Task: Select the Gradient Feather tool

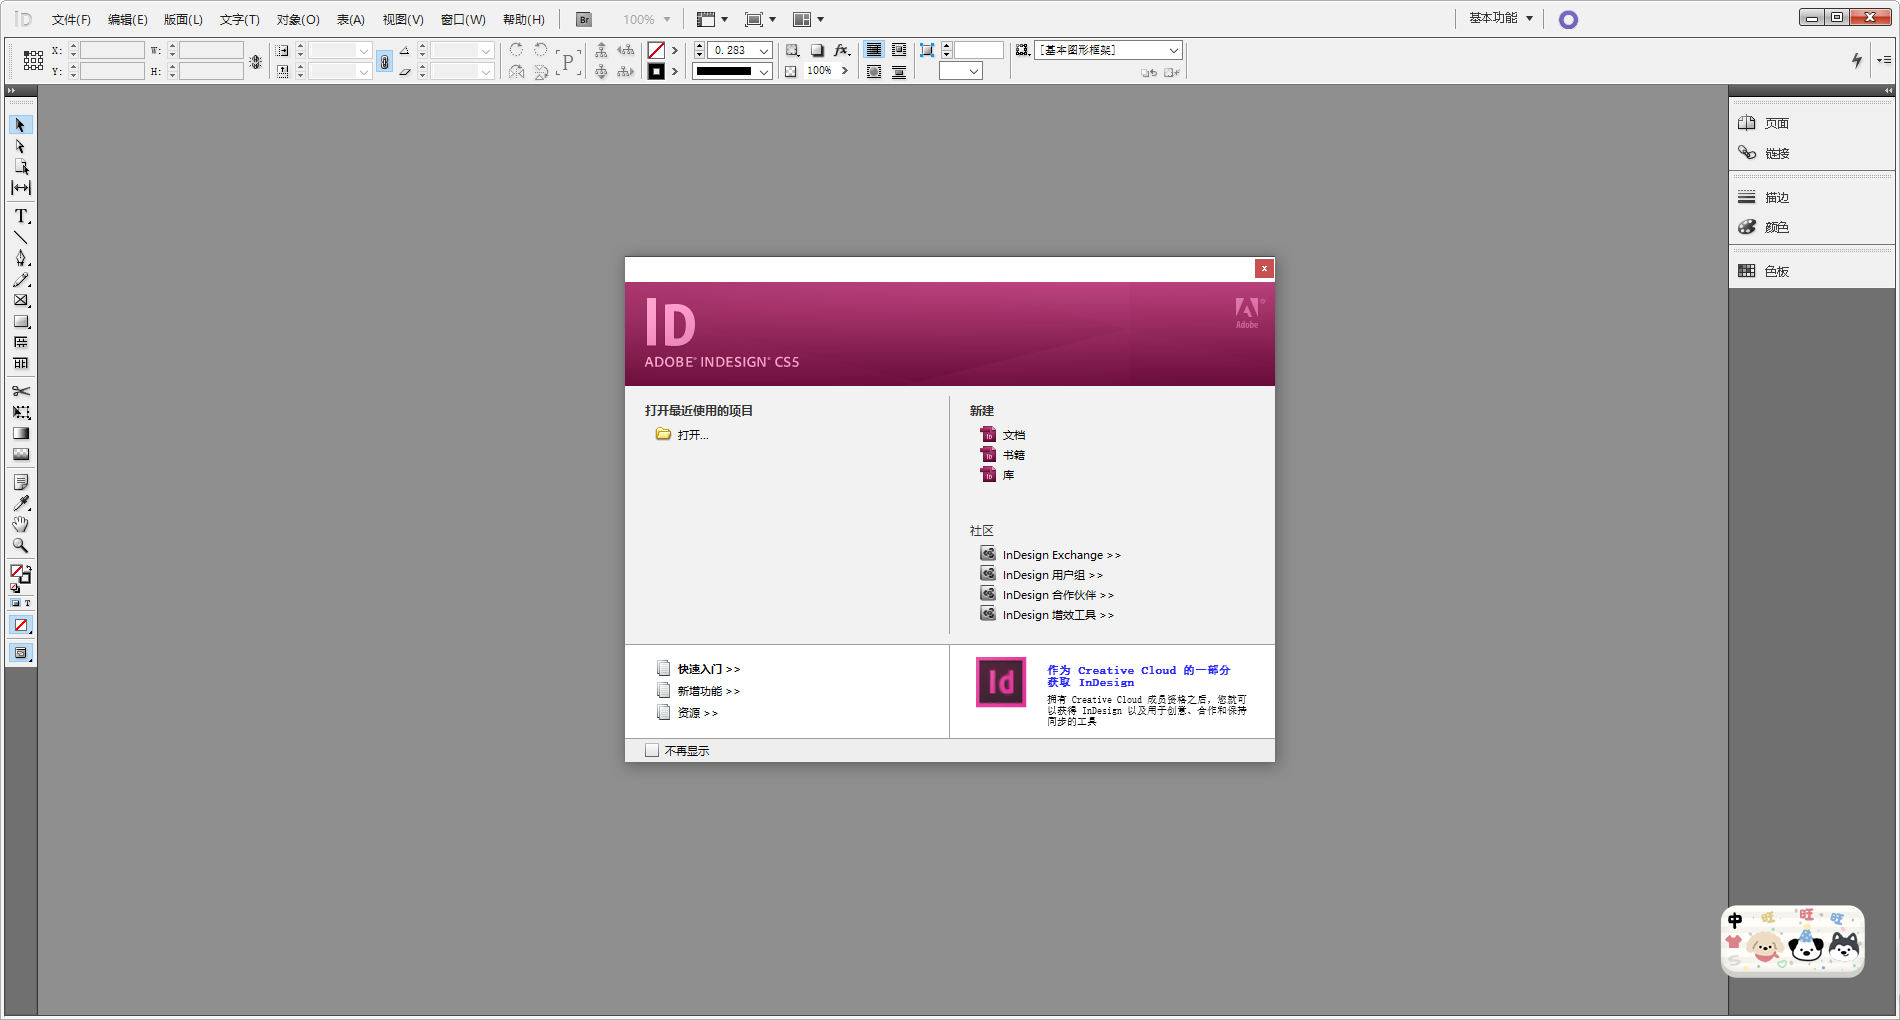Action: pos(20,454)
